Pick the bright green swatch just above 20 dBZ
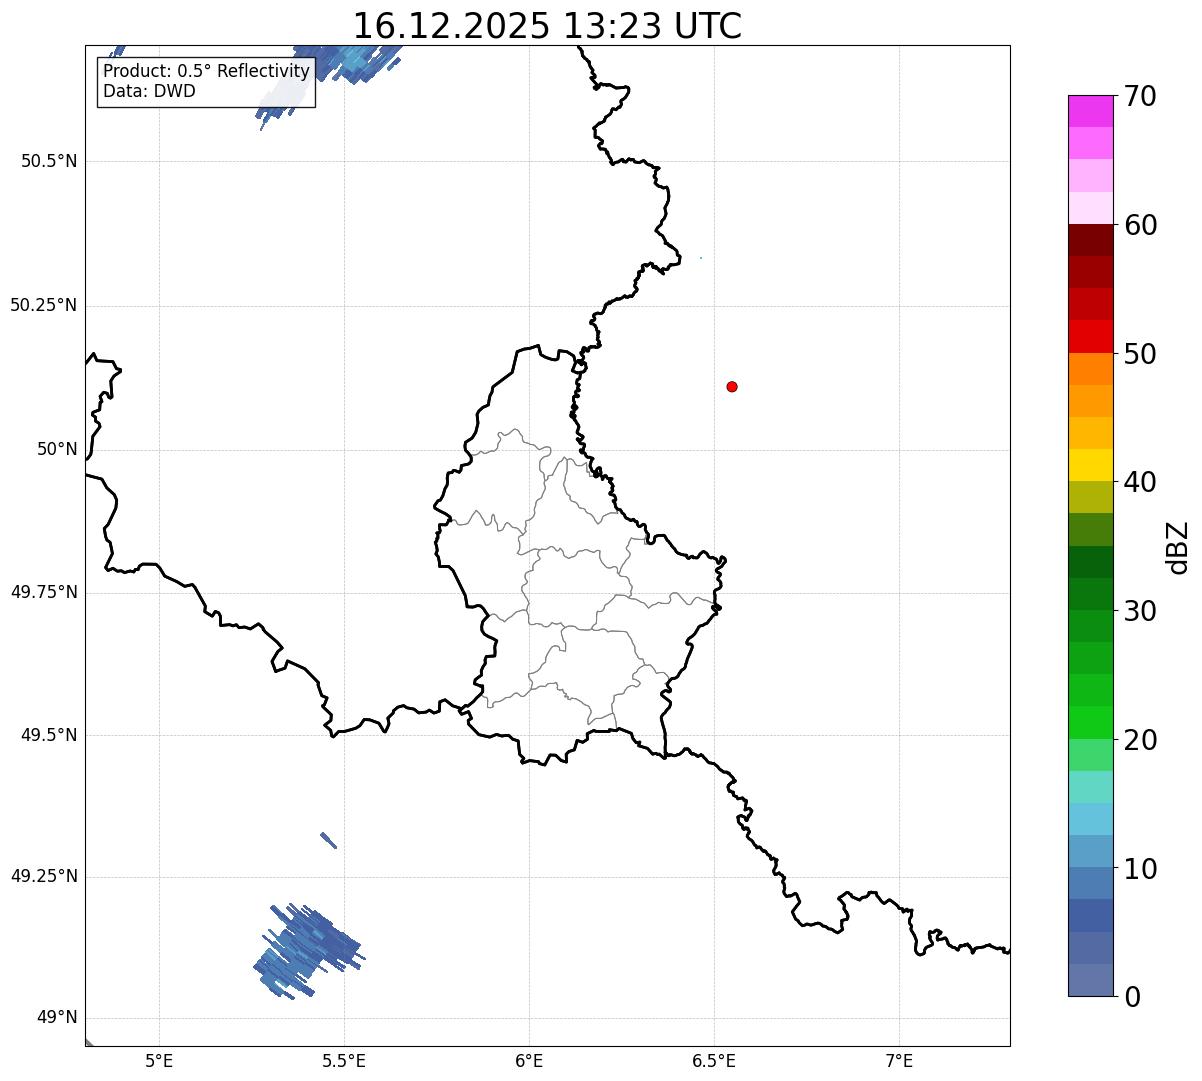1202x1081 pixels. tap(1090, 723)
